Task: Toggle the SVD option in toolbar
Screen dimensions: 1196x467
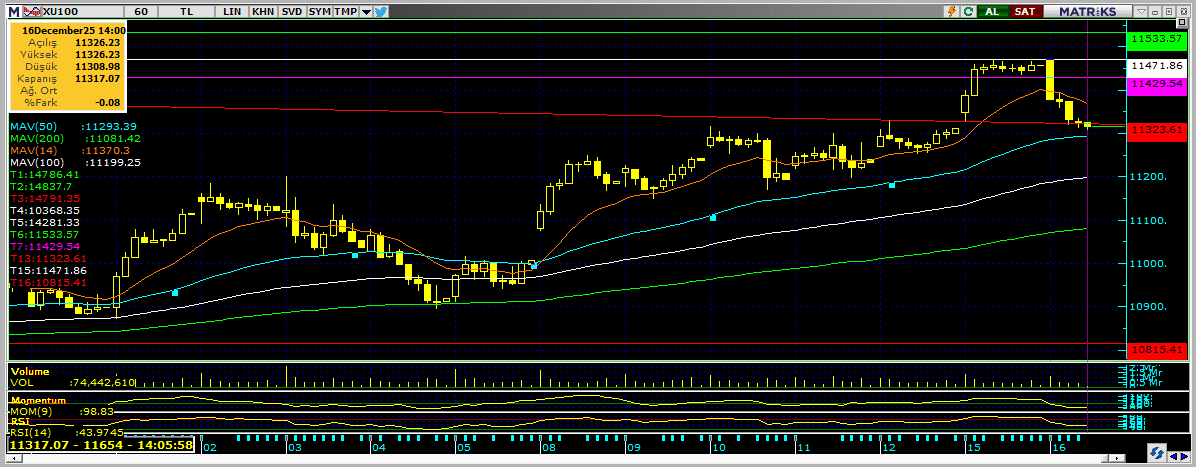Action: click(x=292, y=11)
